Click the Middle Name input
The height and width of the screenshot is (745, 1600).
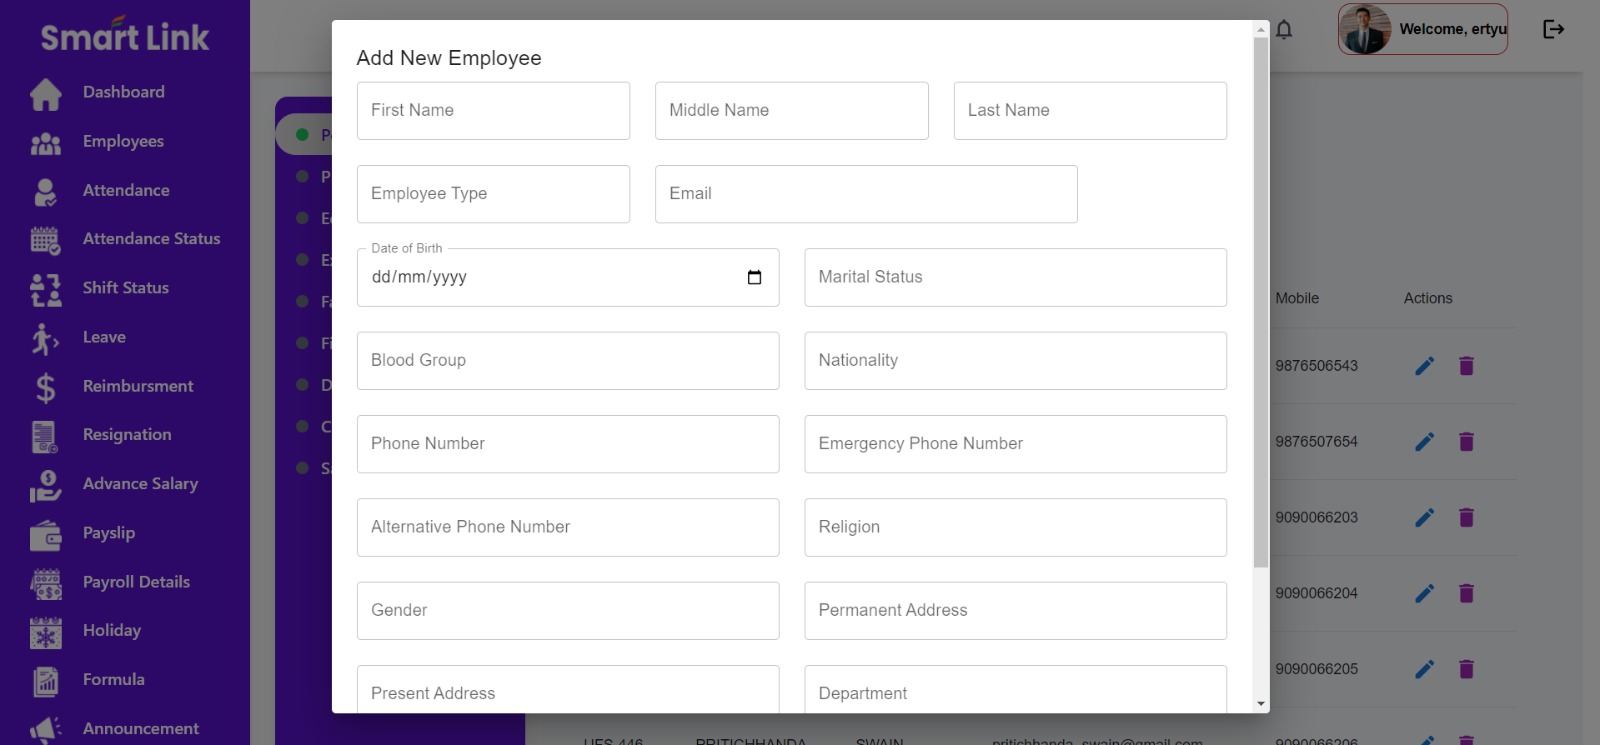(x=791, y=111)
